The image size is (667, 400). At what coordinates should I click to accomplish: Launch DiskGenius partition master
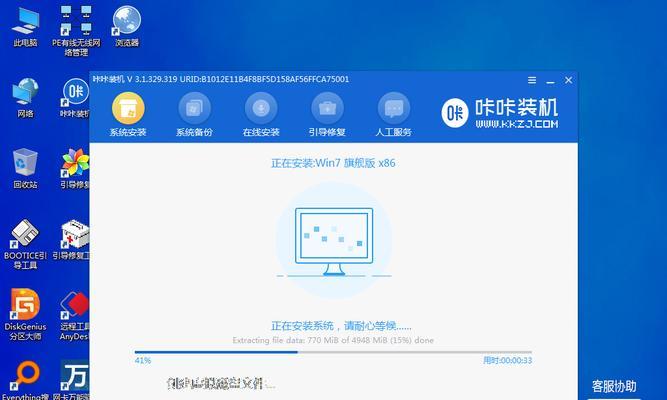[x=25, y=307]
